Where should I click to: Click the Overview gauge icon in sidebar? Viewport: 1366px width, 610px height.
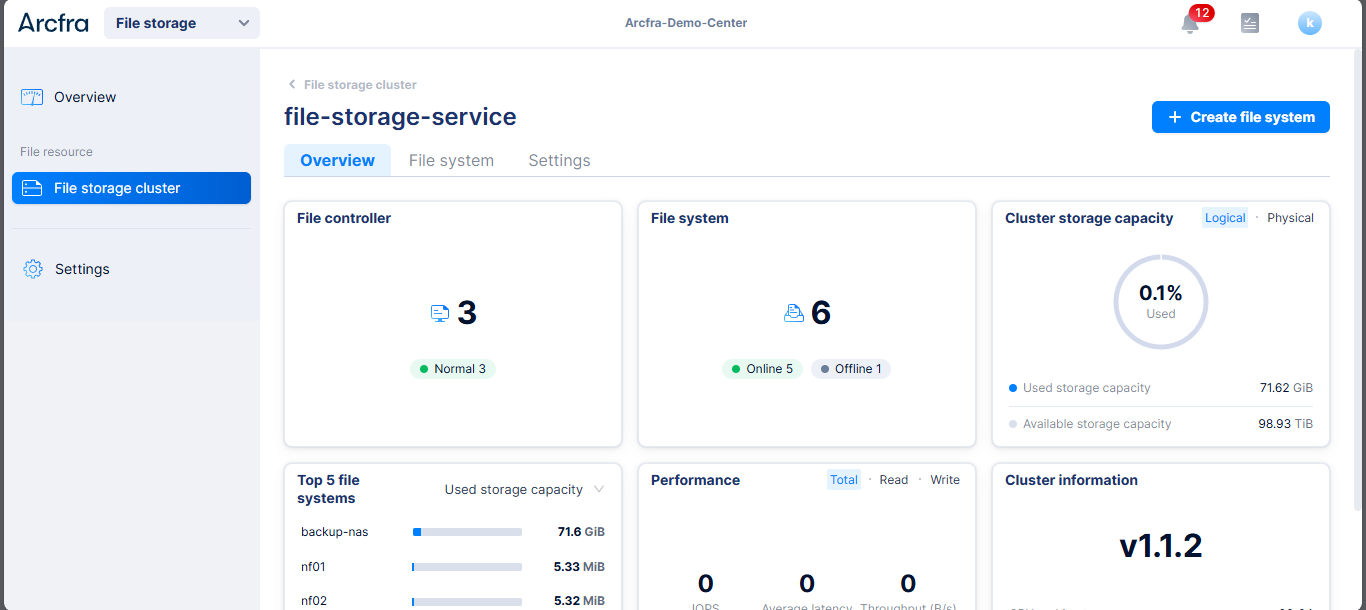coord(32,97)
